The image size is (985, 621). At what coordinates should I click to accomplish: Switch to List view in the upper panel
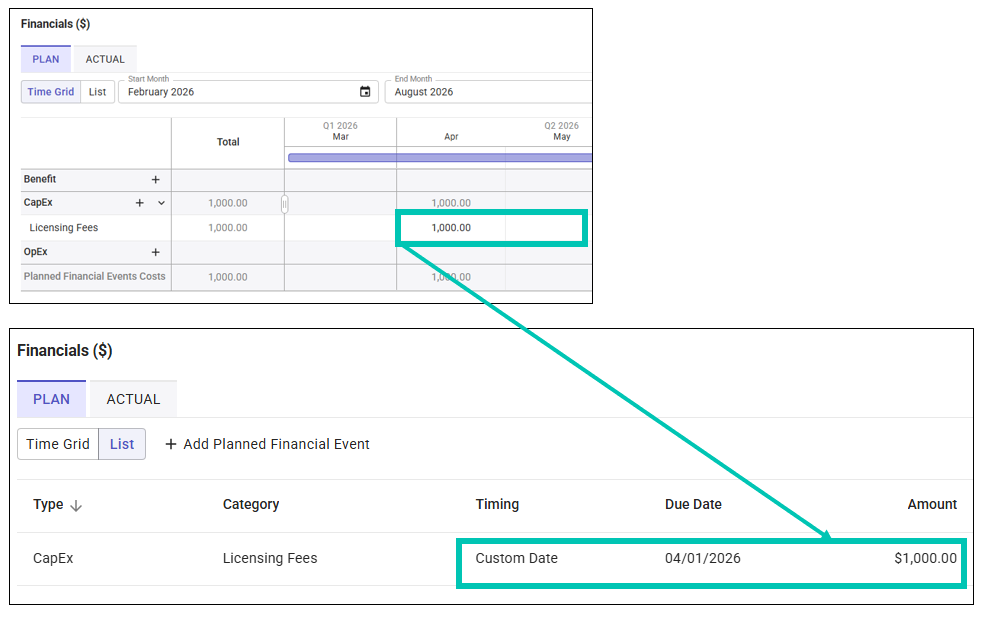tap(97, 92)
